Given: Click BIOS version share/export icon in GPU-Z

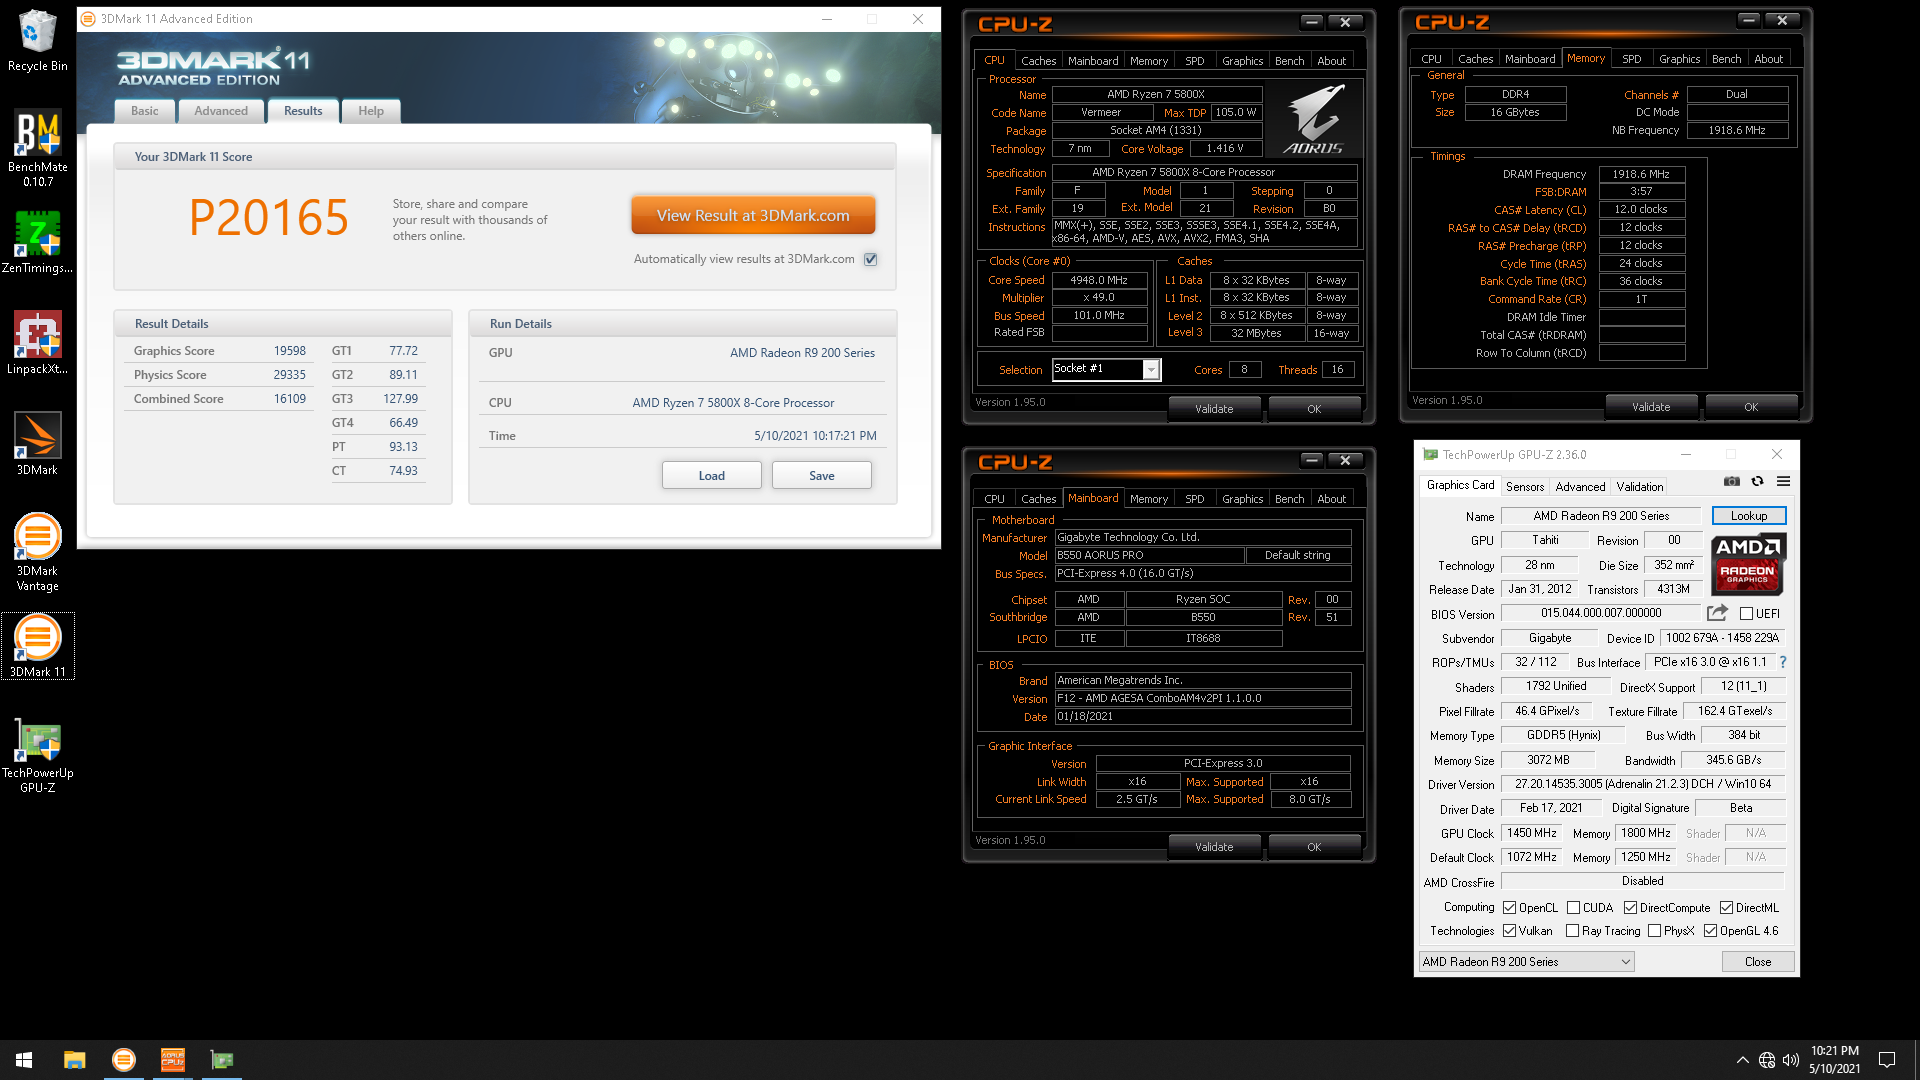Looking at the screenshot, I should tap(1717, 613).
